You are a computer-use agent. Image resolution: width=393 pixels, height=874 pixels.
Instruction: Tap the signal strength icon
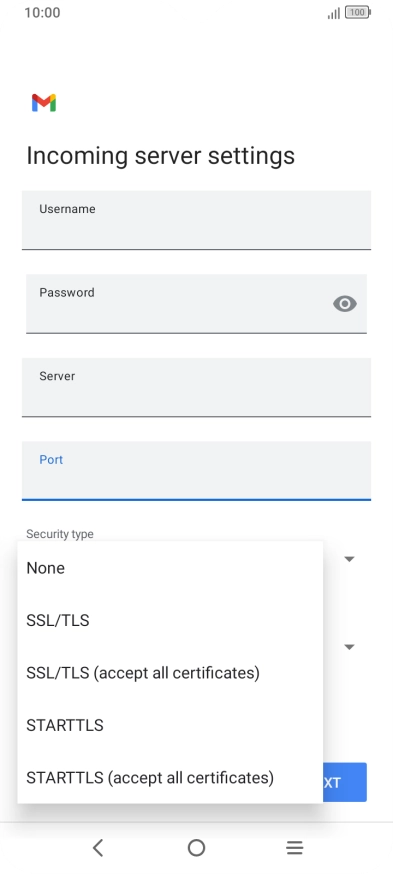click(333, 13)
